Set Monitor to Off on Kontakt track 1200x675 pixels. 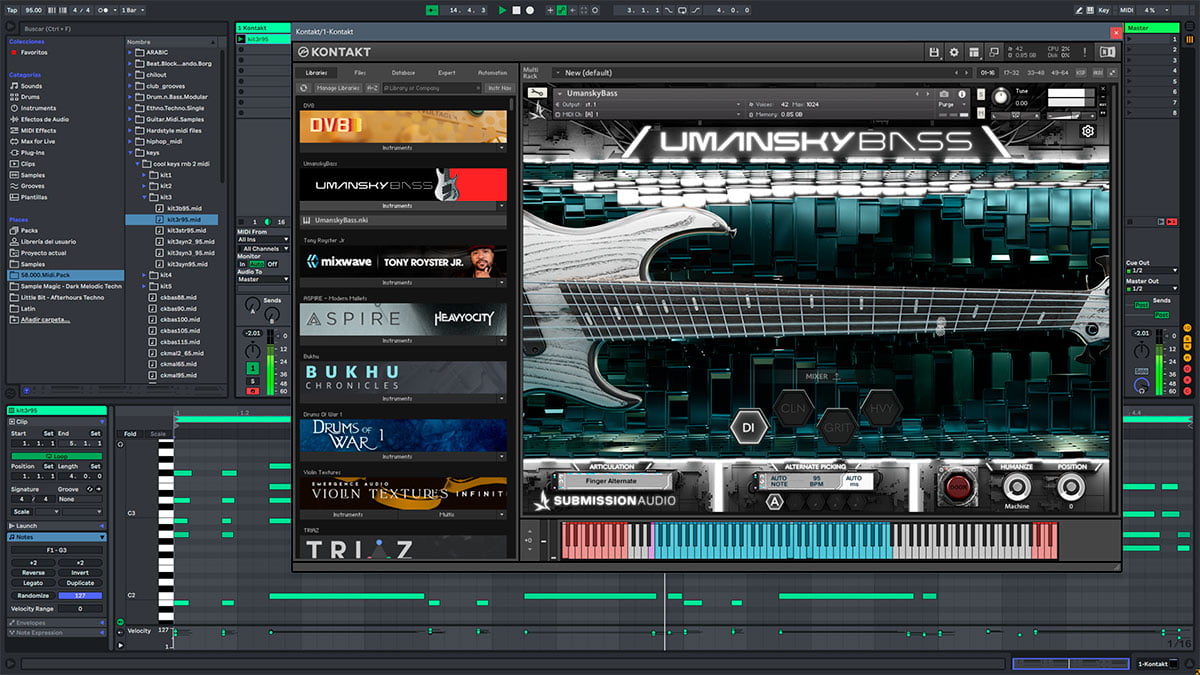[x=272, y=264]
